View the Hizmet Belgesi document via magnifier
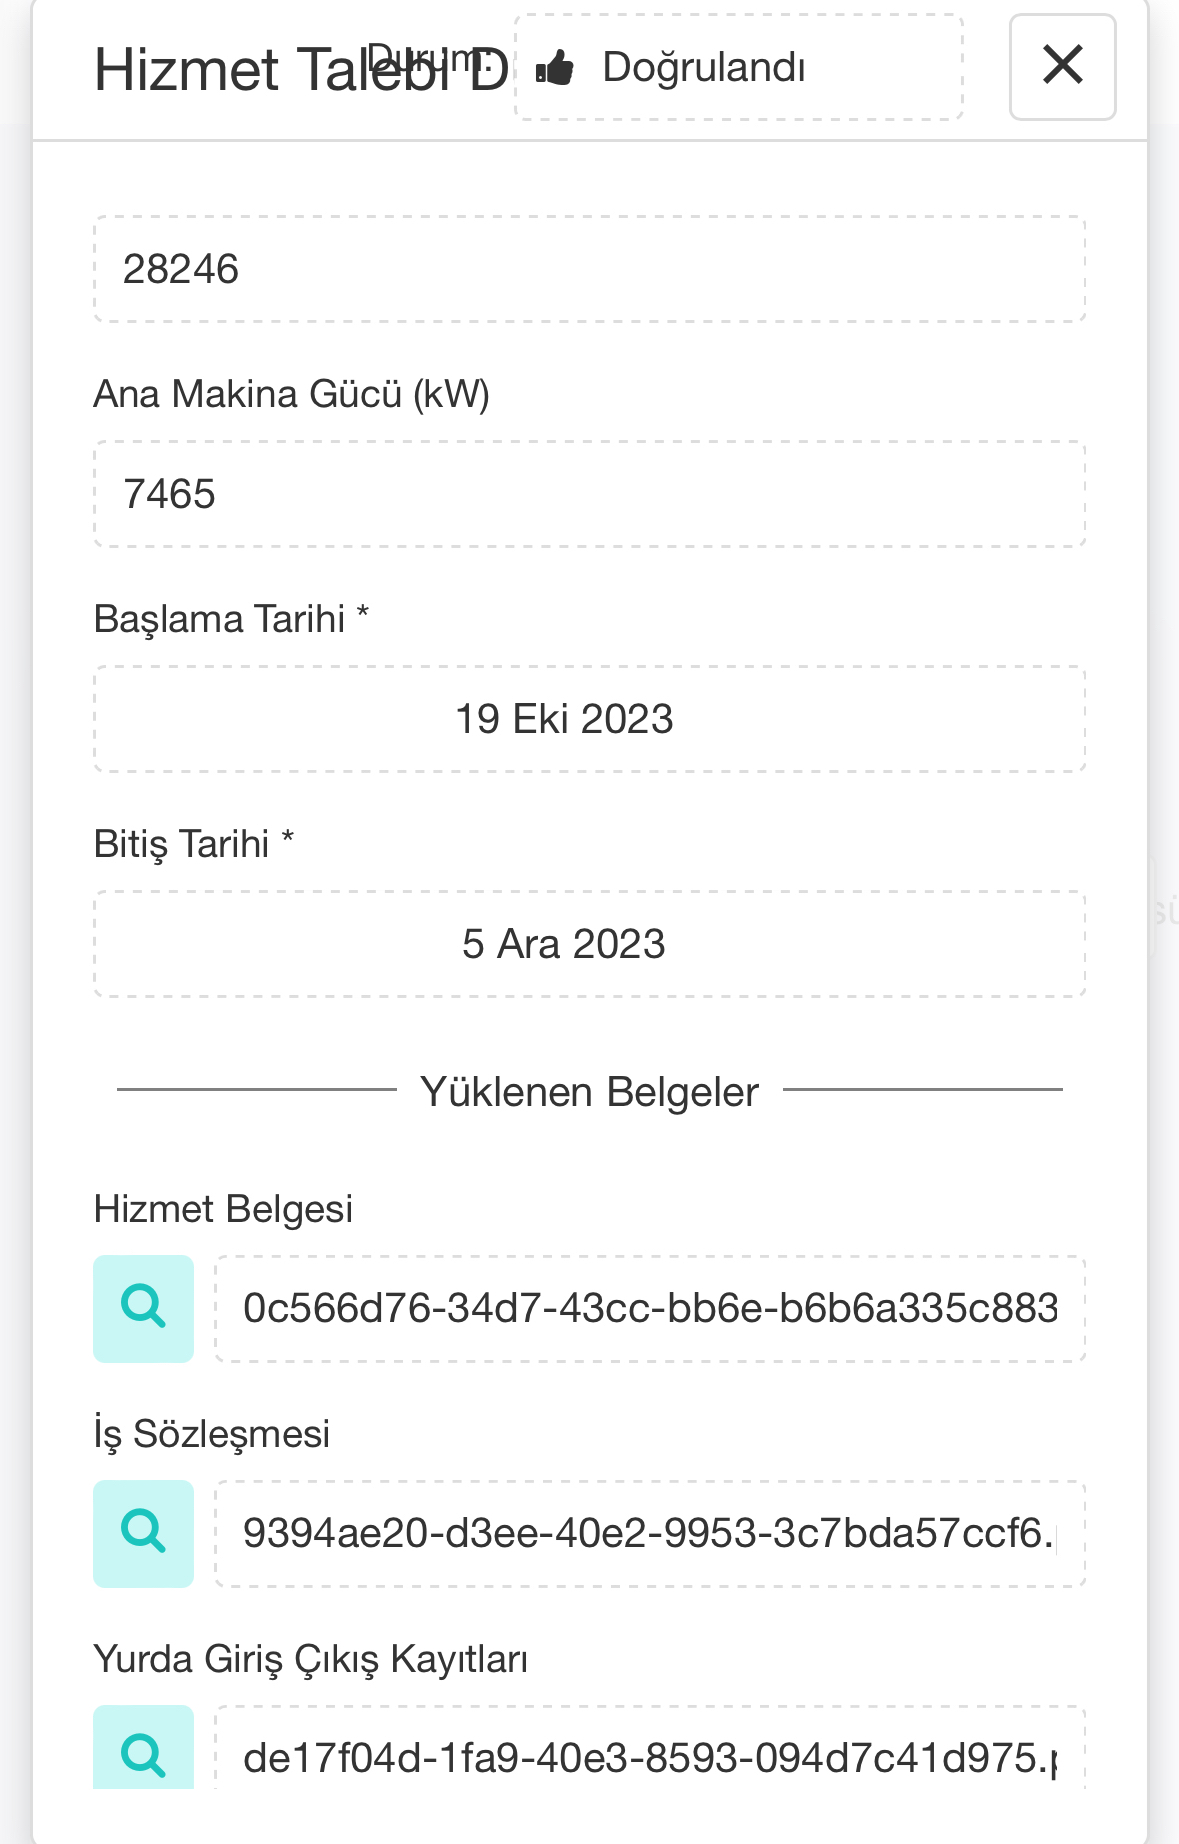This screenshot has width=1179, height=1844. click(143, 1308)
